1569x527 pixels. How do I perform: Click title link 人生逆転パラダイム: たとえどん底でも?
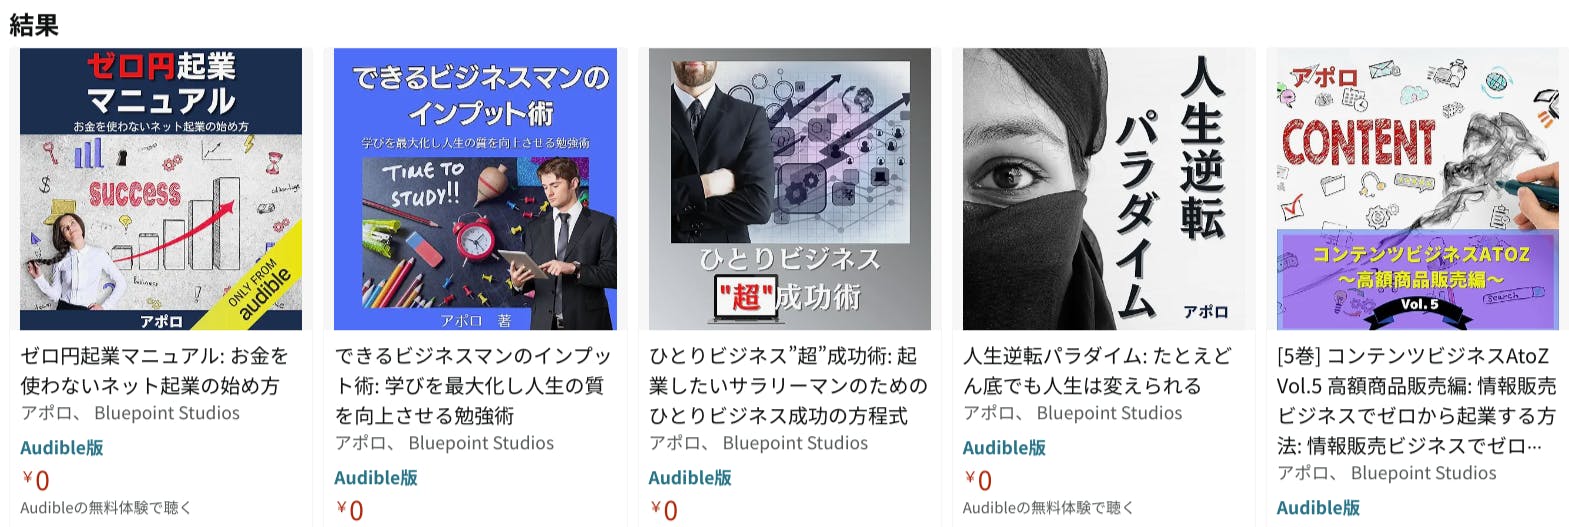click(1097, 370)
